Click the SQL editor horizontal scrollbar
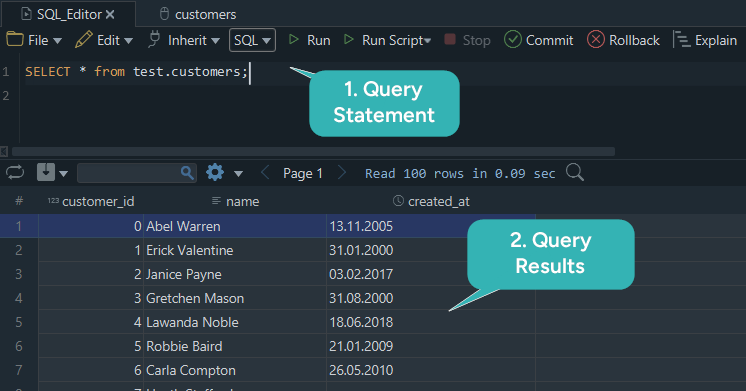The height and width of the screenshot is (391, 746). pos(313,152)
